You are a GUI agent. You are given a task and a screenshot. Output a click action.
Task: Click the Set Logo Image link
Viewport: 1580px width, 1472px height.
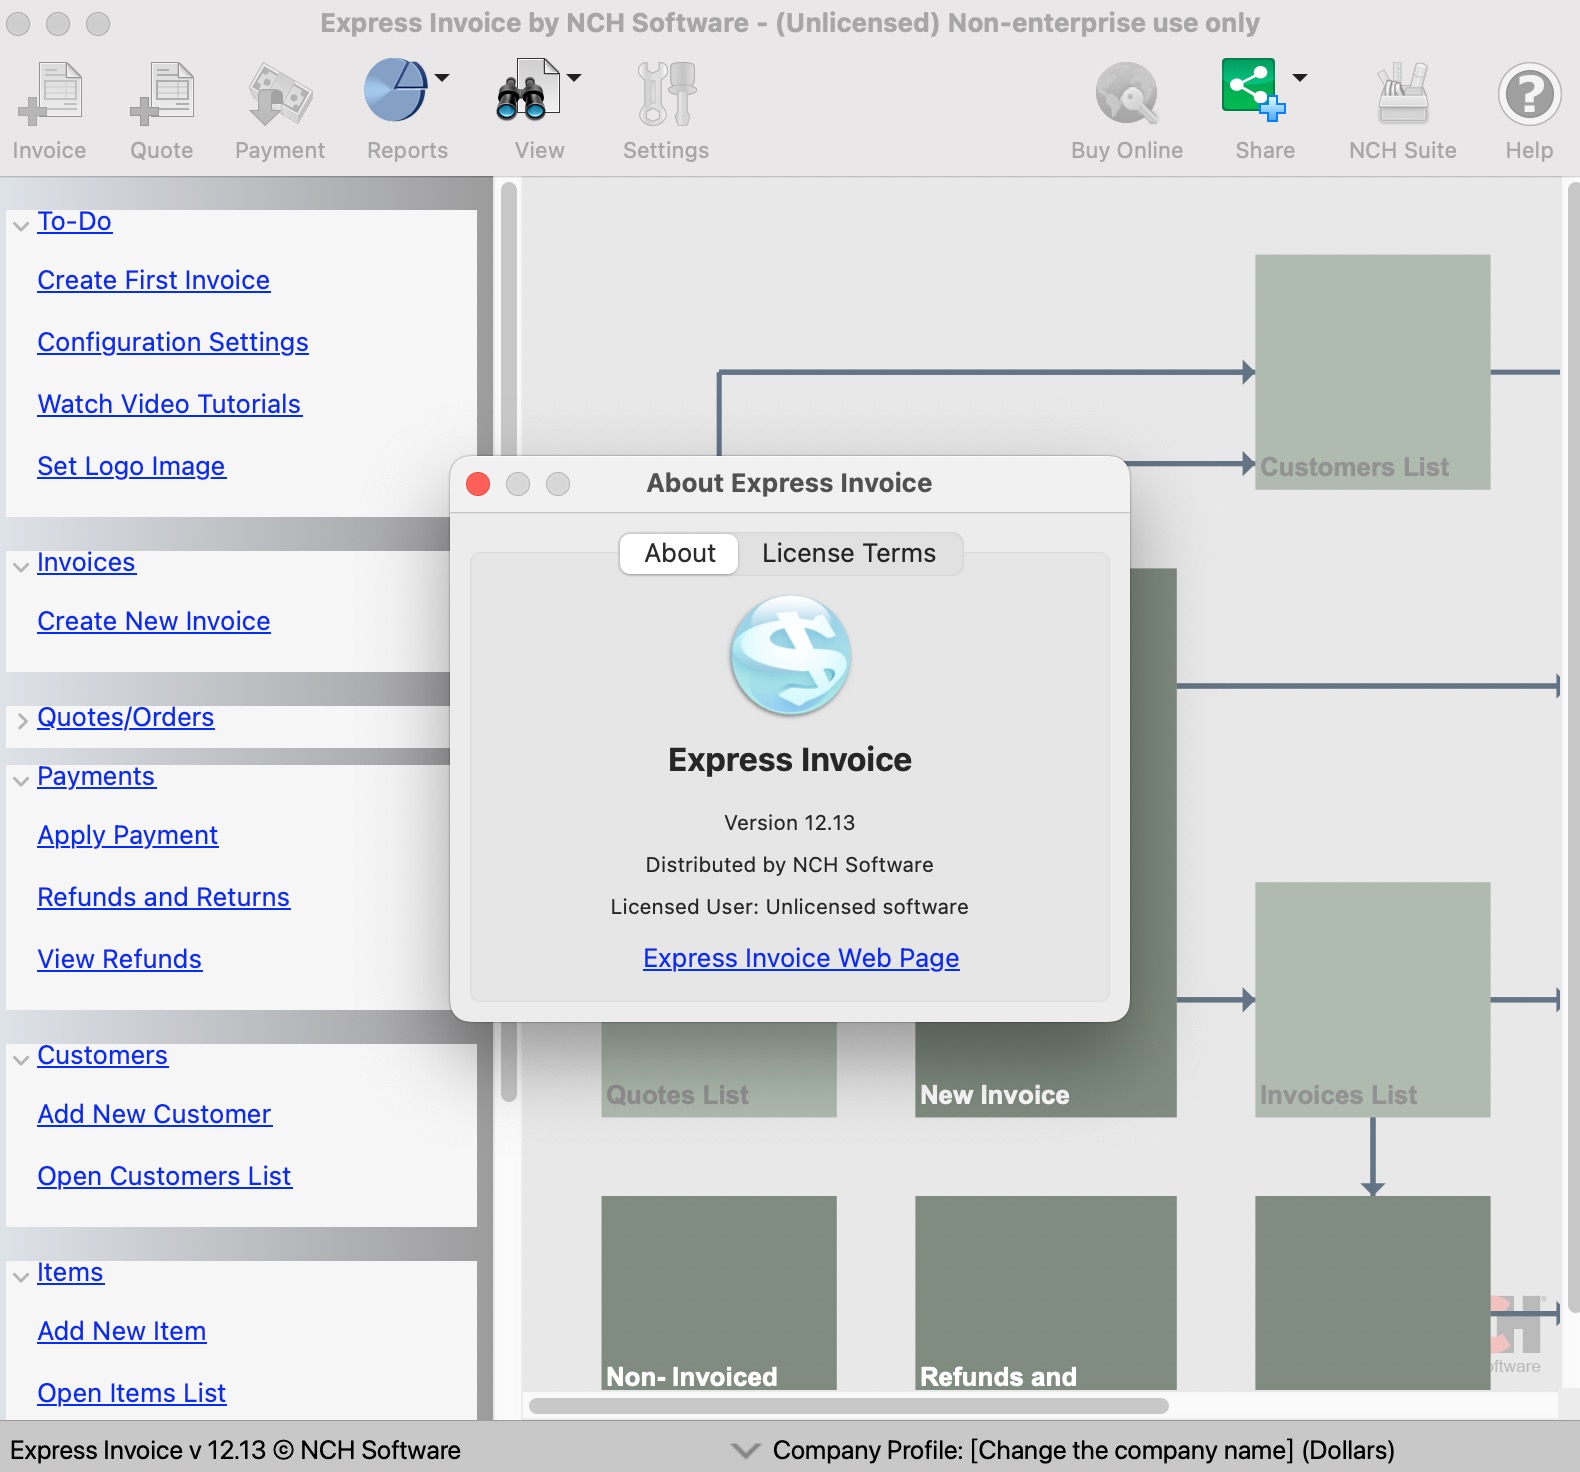pyautogui.click(x=132, y=466)
